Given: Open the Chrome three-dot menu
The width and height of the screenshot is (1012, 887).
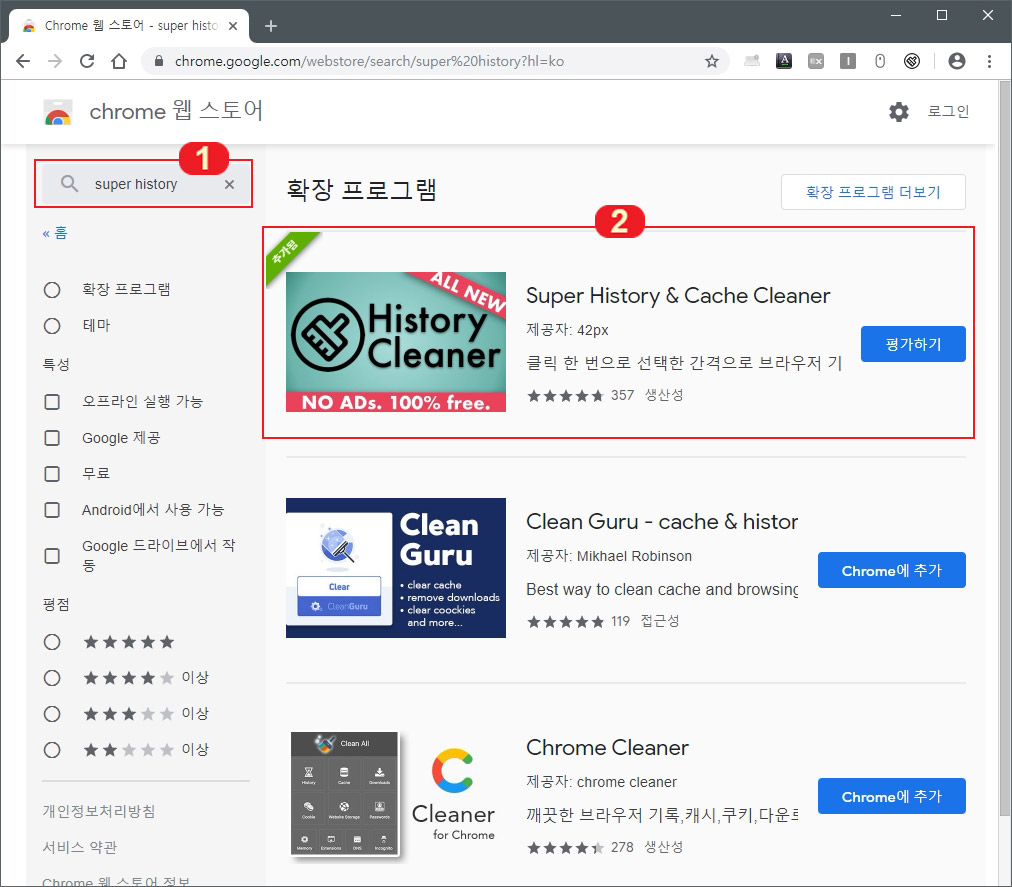Looking at the screenshot, I should pos(989,61).
